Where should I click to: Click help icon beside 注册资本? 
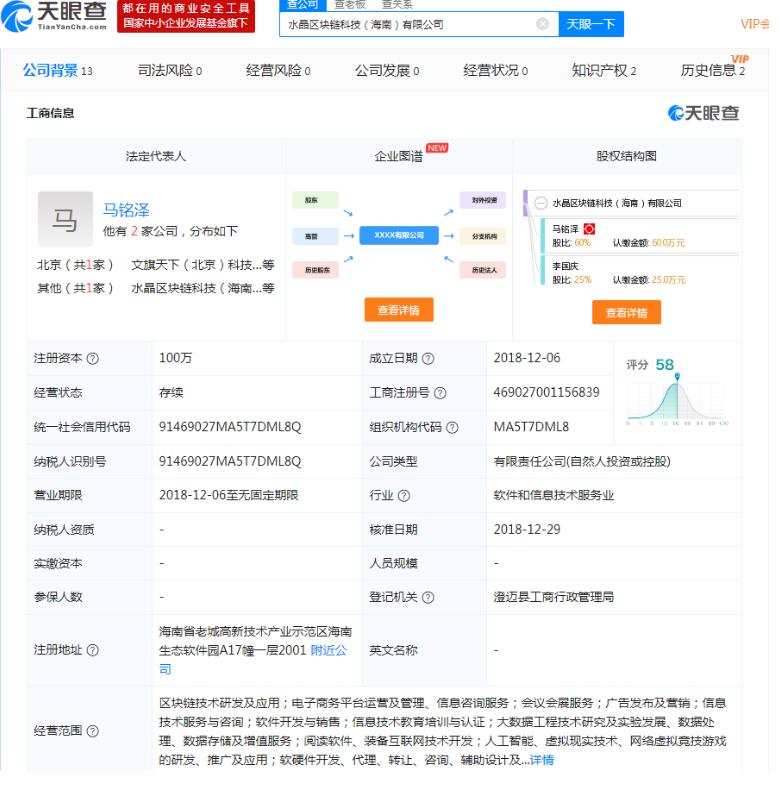(x=93, y=359)
